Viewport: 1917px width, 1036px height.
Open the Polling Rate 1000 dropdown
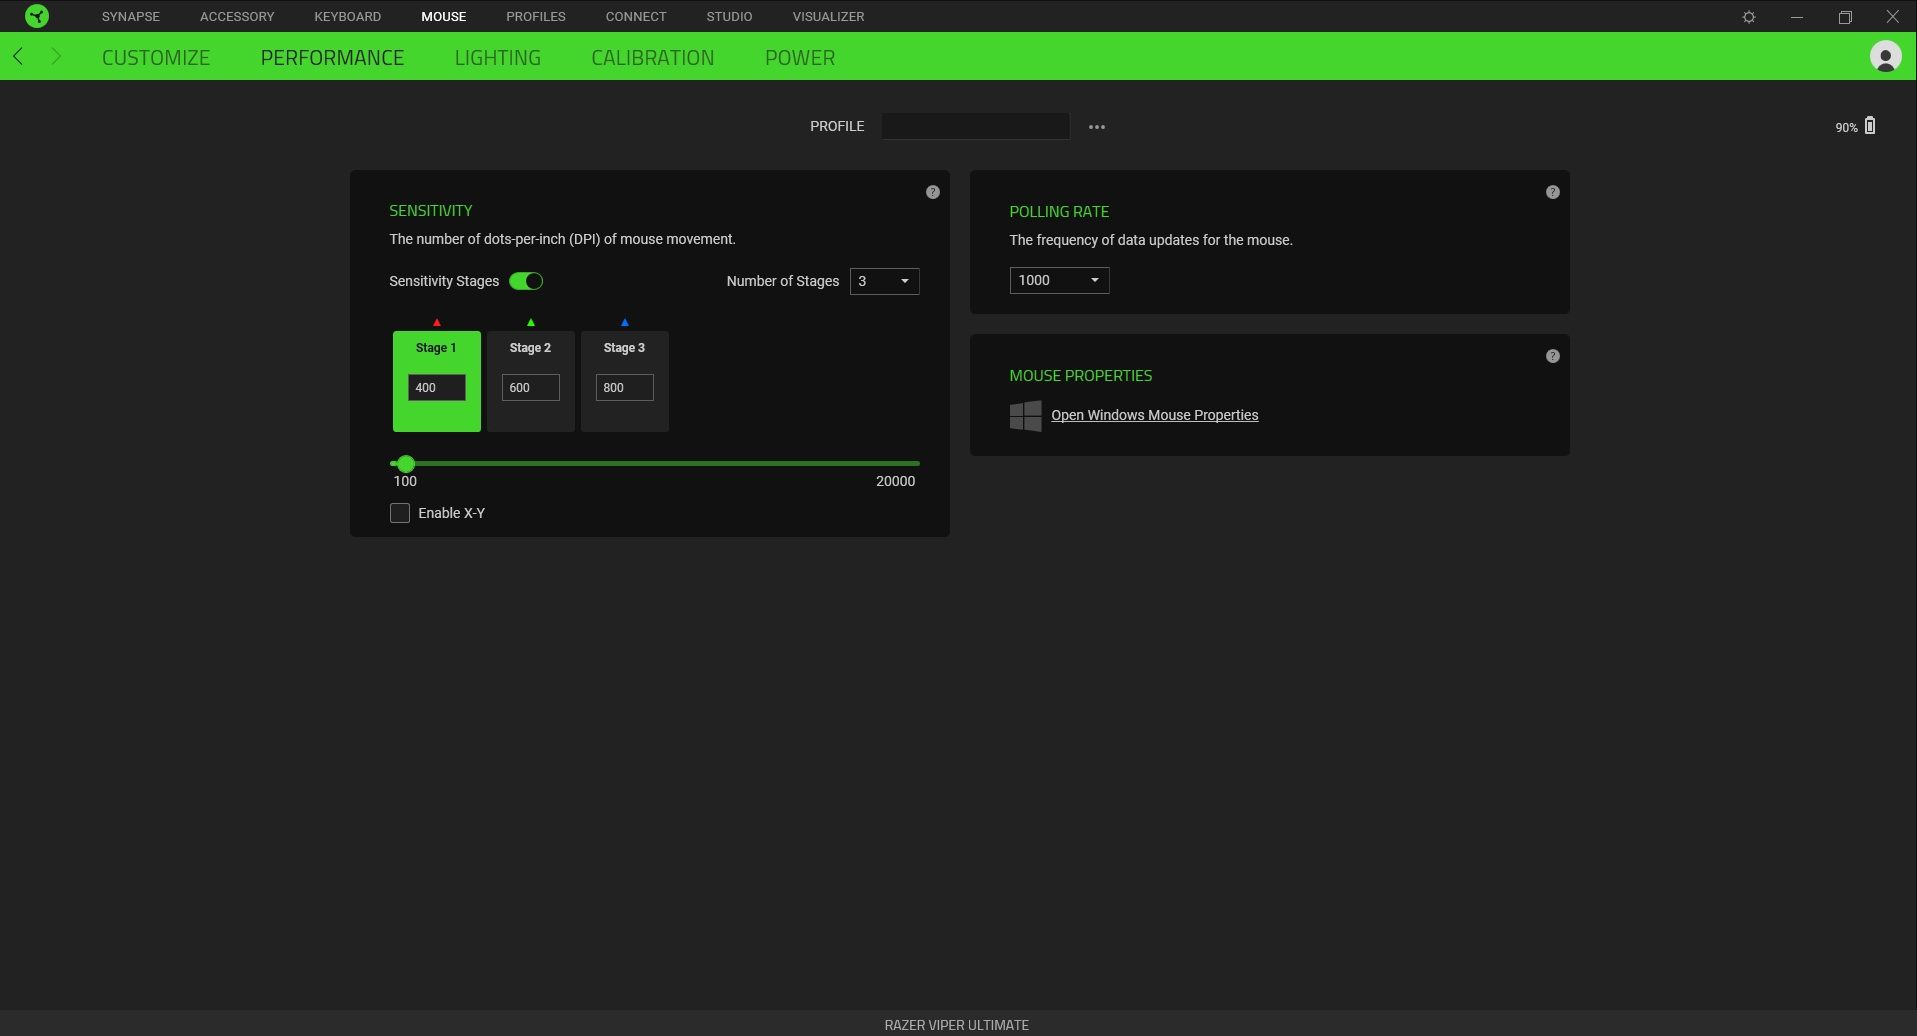(1058, 280)
